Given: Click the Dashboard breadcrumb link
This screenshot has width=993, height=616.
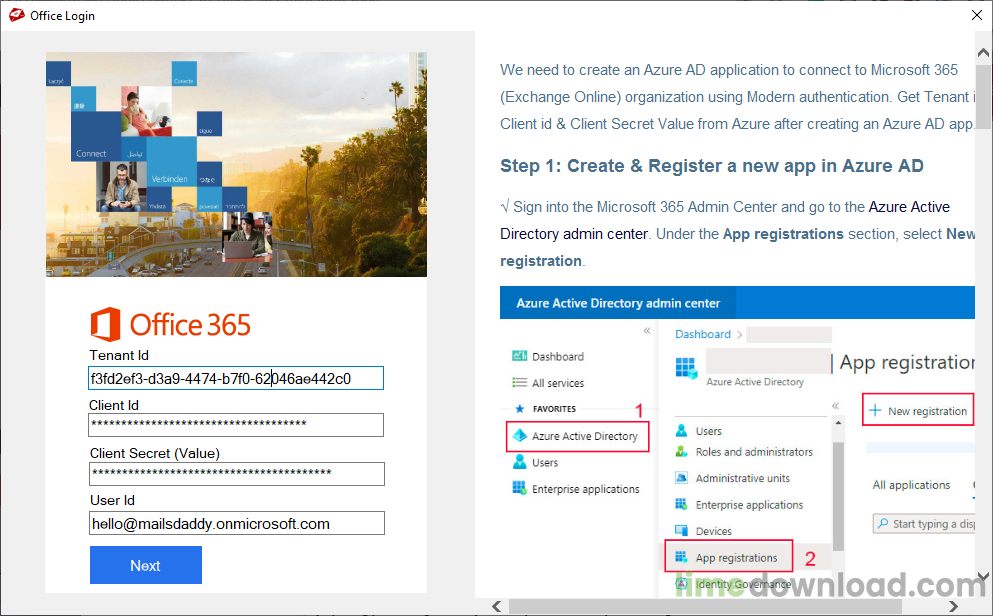Looking at the screenshot, I should pyautogui.click(x=703, y=334).
